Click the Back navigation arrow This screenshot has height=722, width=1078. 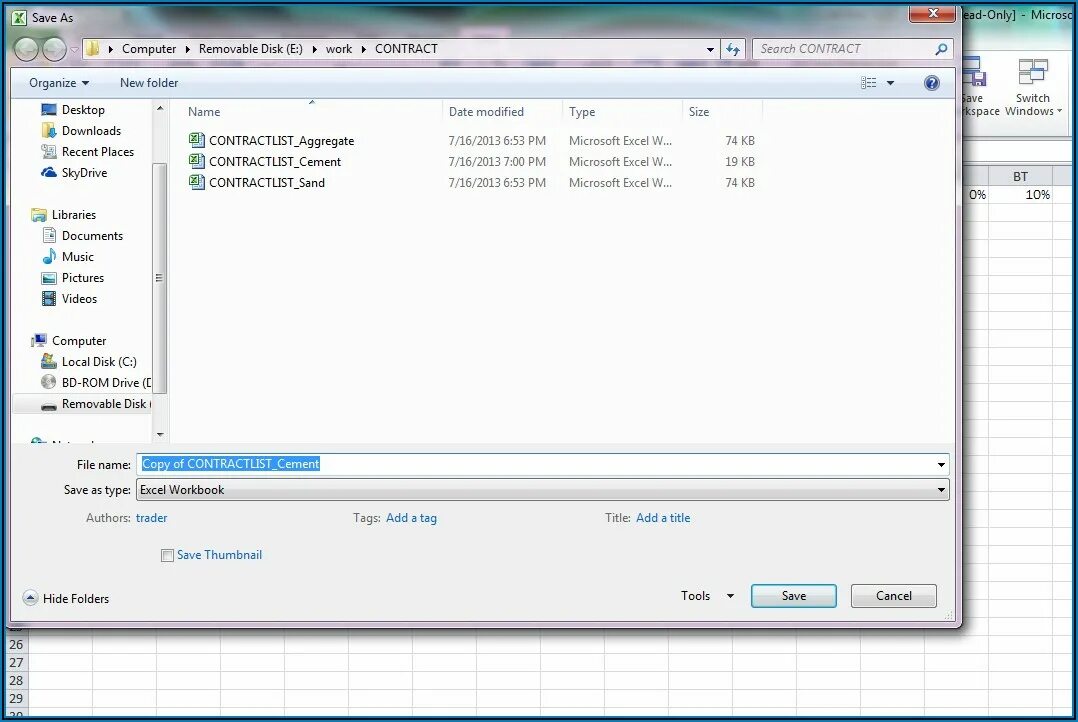pos(26,49)
